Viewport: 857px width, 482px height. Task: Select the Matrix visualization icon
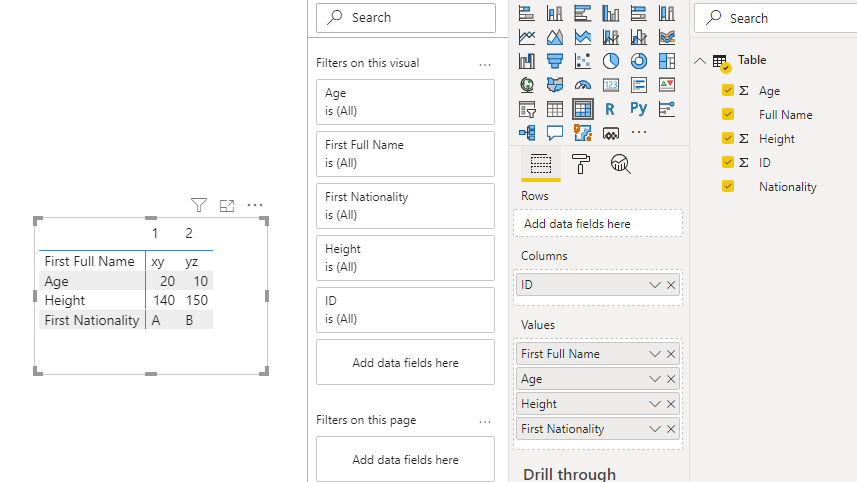coord(583,109)
